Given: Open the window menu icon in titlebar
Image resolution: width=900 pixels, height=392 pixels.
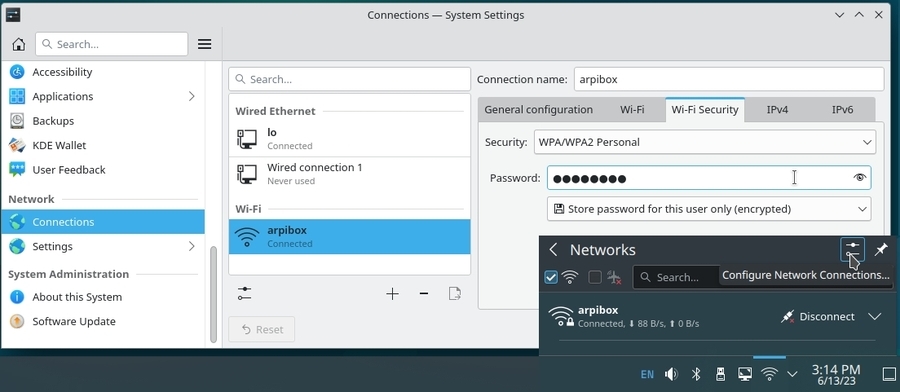Looking at the screenshot, I should pyautogui.click(x=13, y=14).
